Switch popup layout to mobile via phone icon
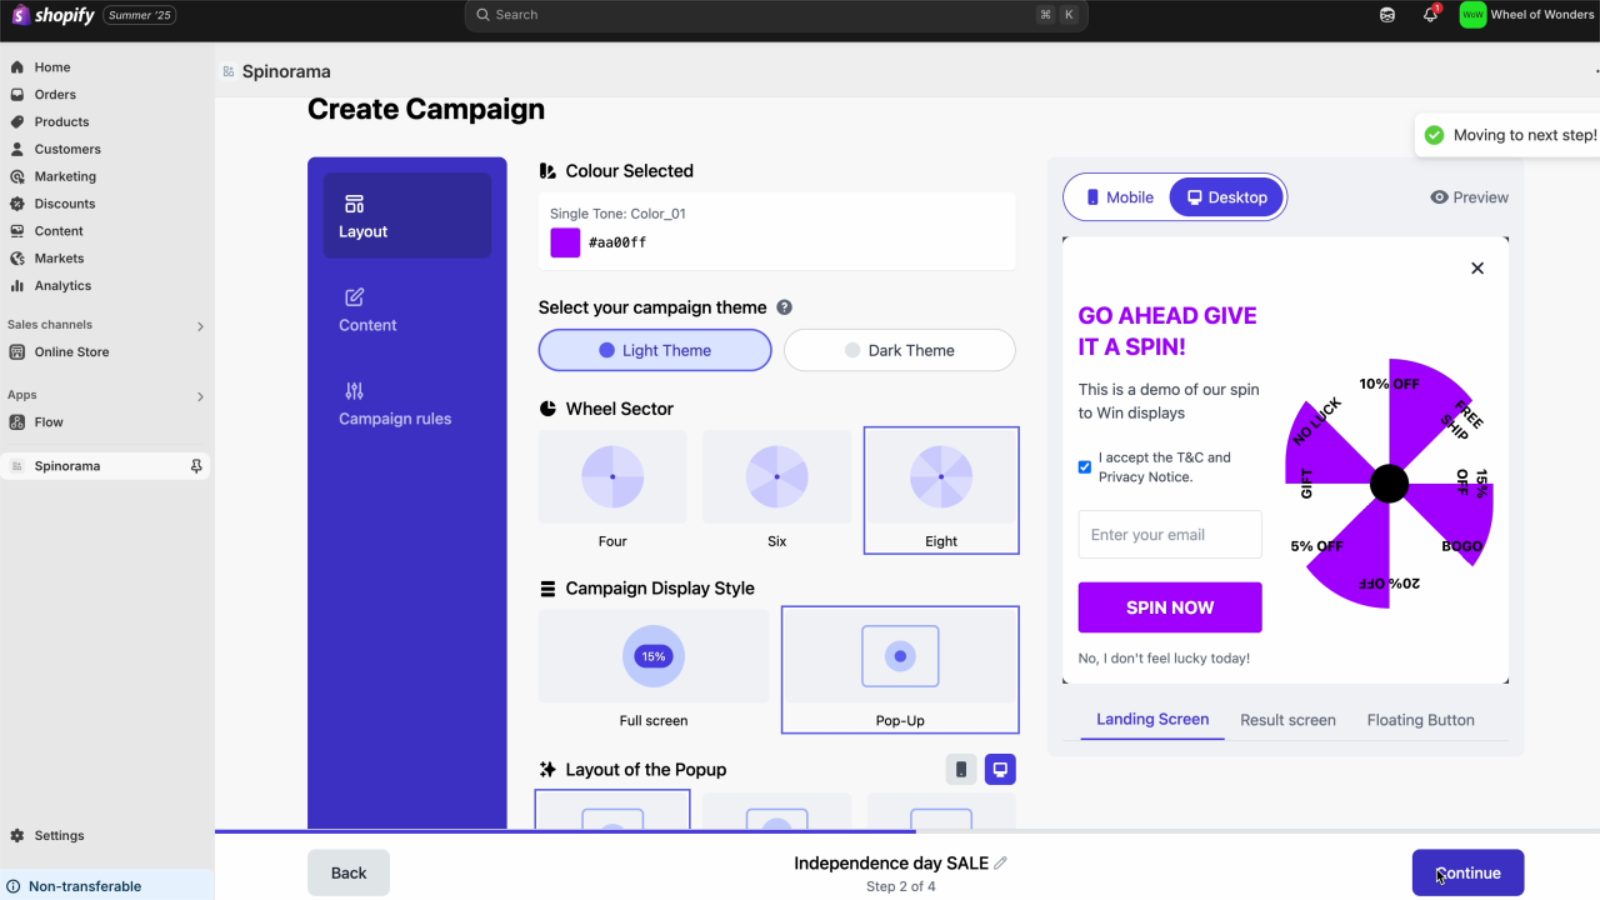1600x900 pixels. click(960, 769)
